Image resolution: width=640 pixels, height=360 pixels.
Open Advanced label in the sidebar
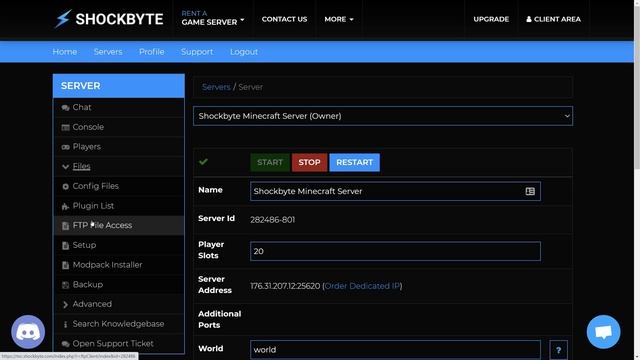92,304
